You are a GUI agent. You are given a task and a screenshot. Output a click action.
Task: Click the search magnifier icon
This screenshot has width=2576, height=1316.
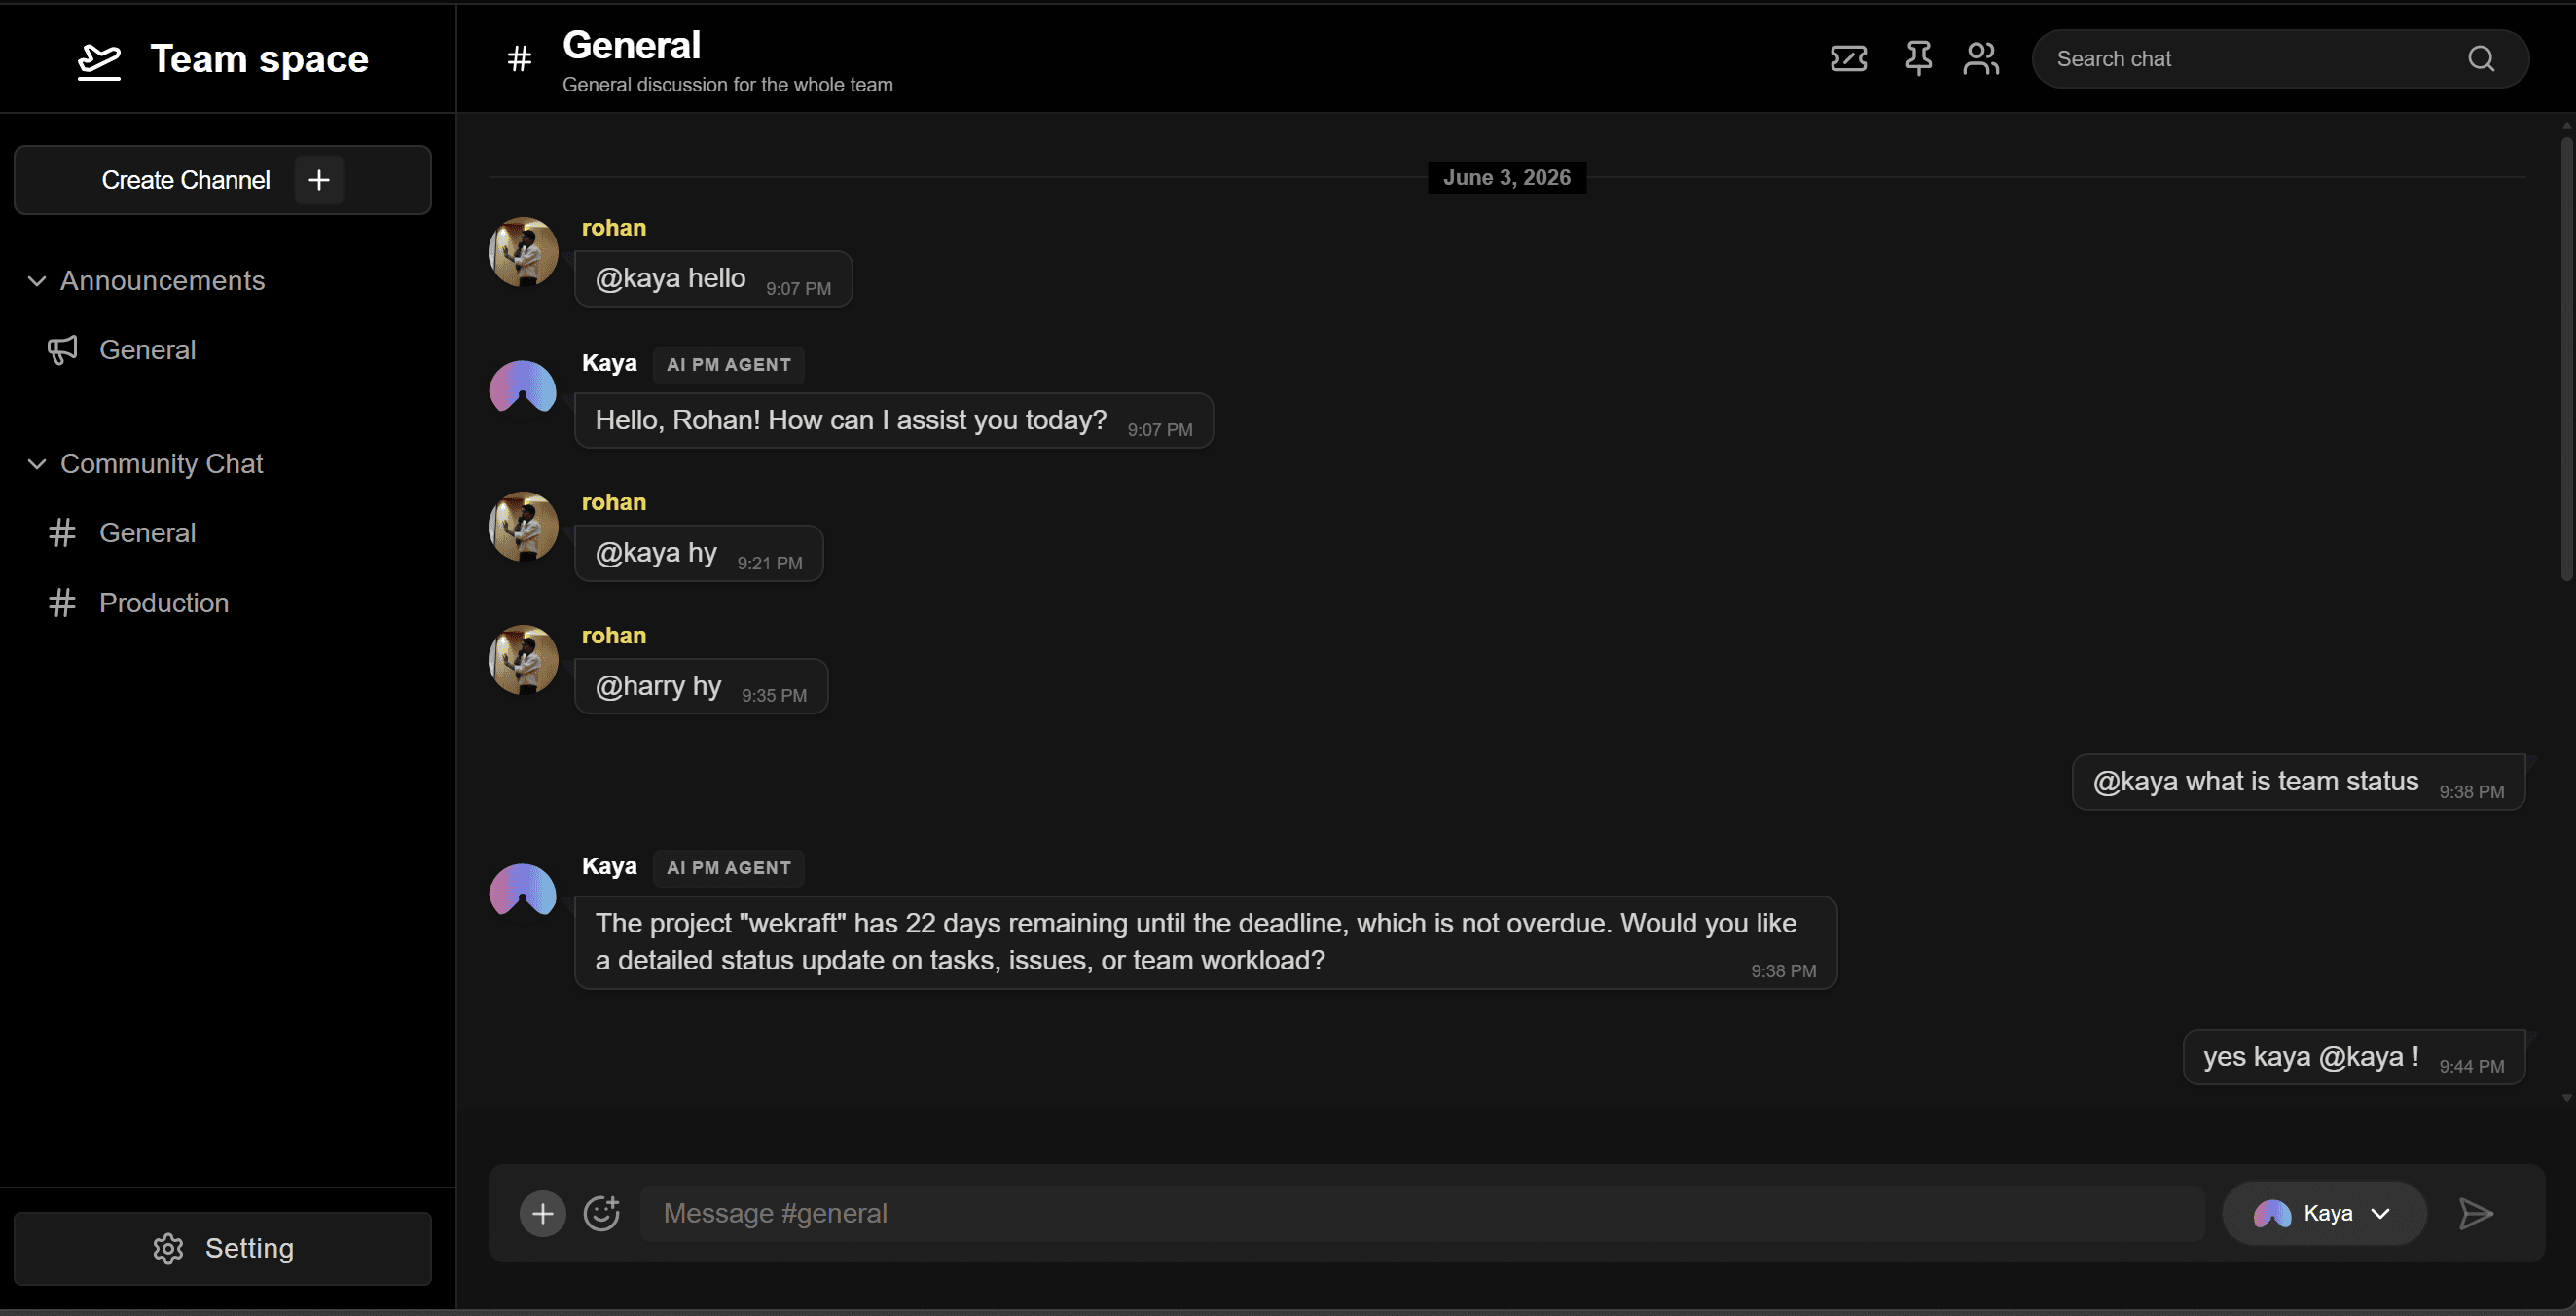click(x=2481, y=59)
